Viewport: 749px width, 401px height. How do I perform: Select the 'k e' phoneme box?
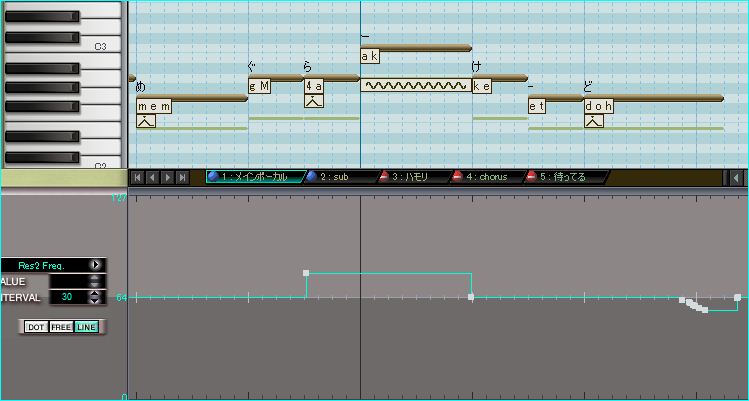click(482, 87)
